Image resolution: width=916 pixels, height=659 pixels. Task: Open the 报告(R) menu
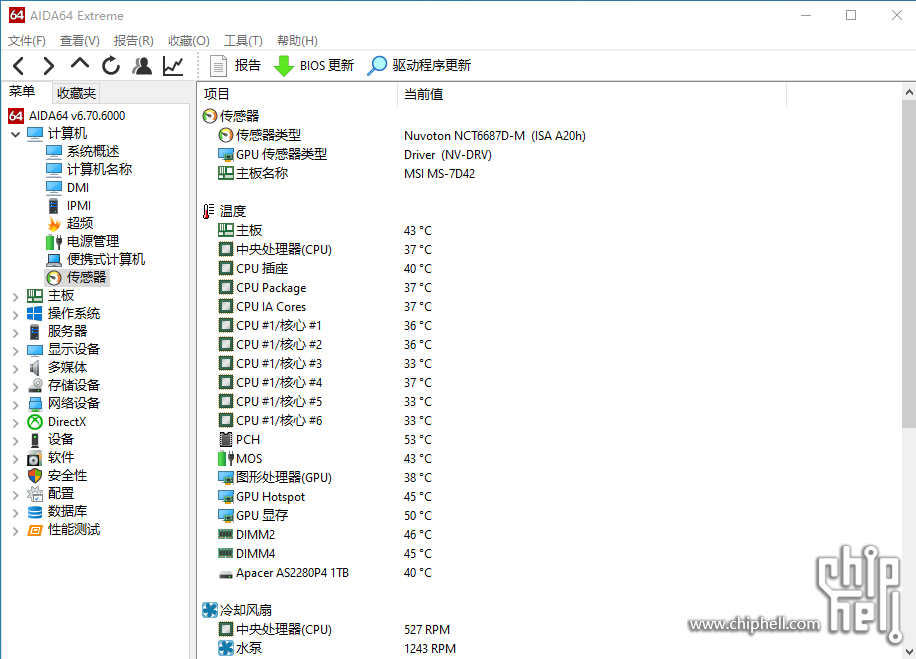click(x=133, y=40)
